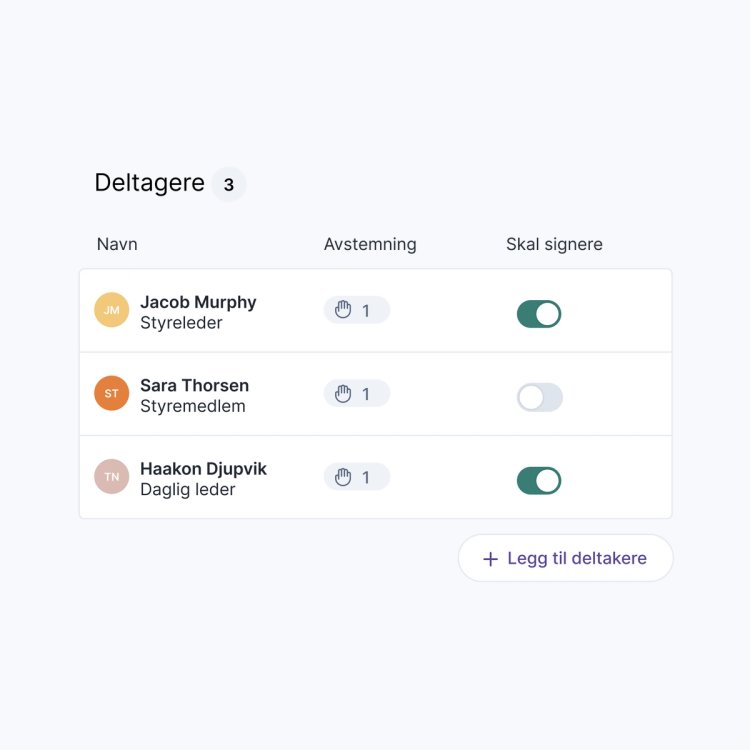Click the raised hand icon for Haakon Djupvik
The height and width of the screenshot is (750, 750).
pos(344,477)
